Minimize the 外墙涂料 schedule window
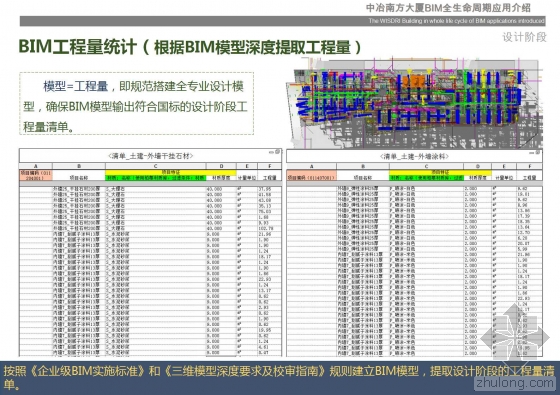Screen dimensions: 560x395 coord(531,153)
